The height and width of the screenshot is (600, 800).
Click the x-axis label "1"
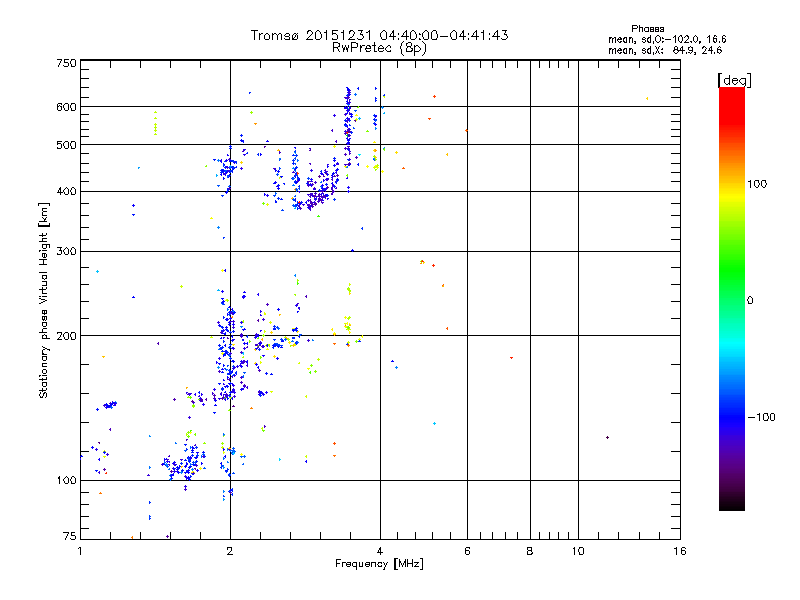pyautogui.click(x=80, y=551)
